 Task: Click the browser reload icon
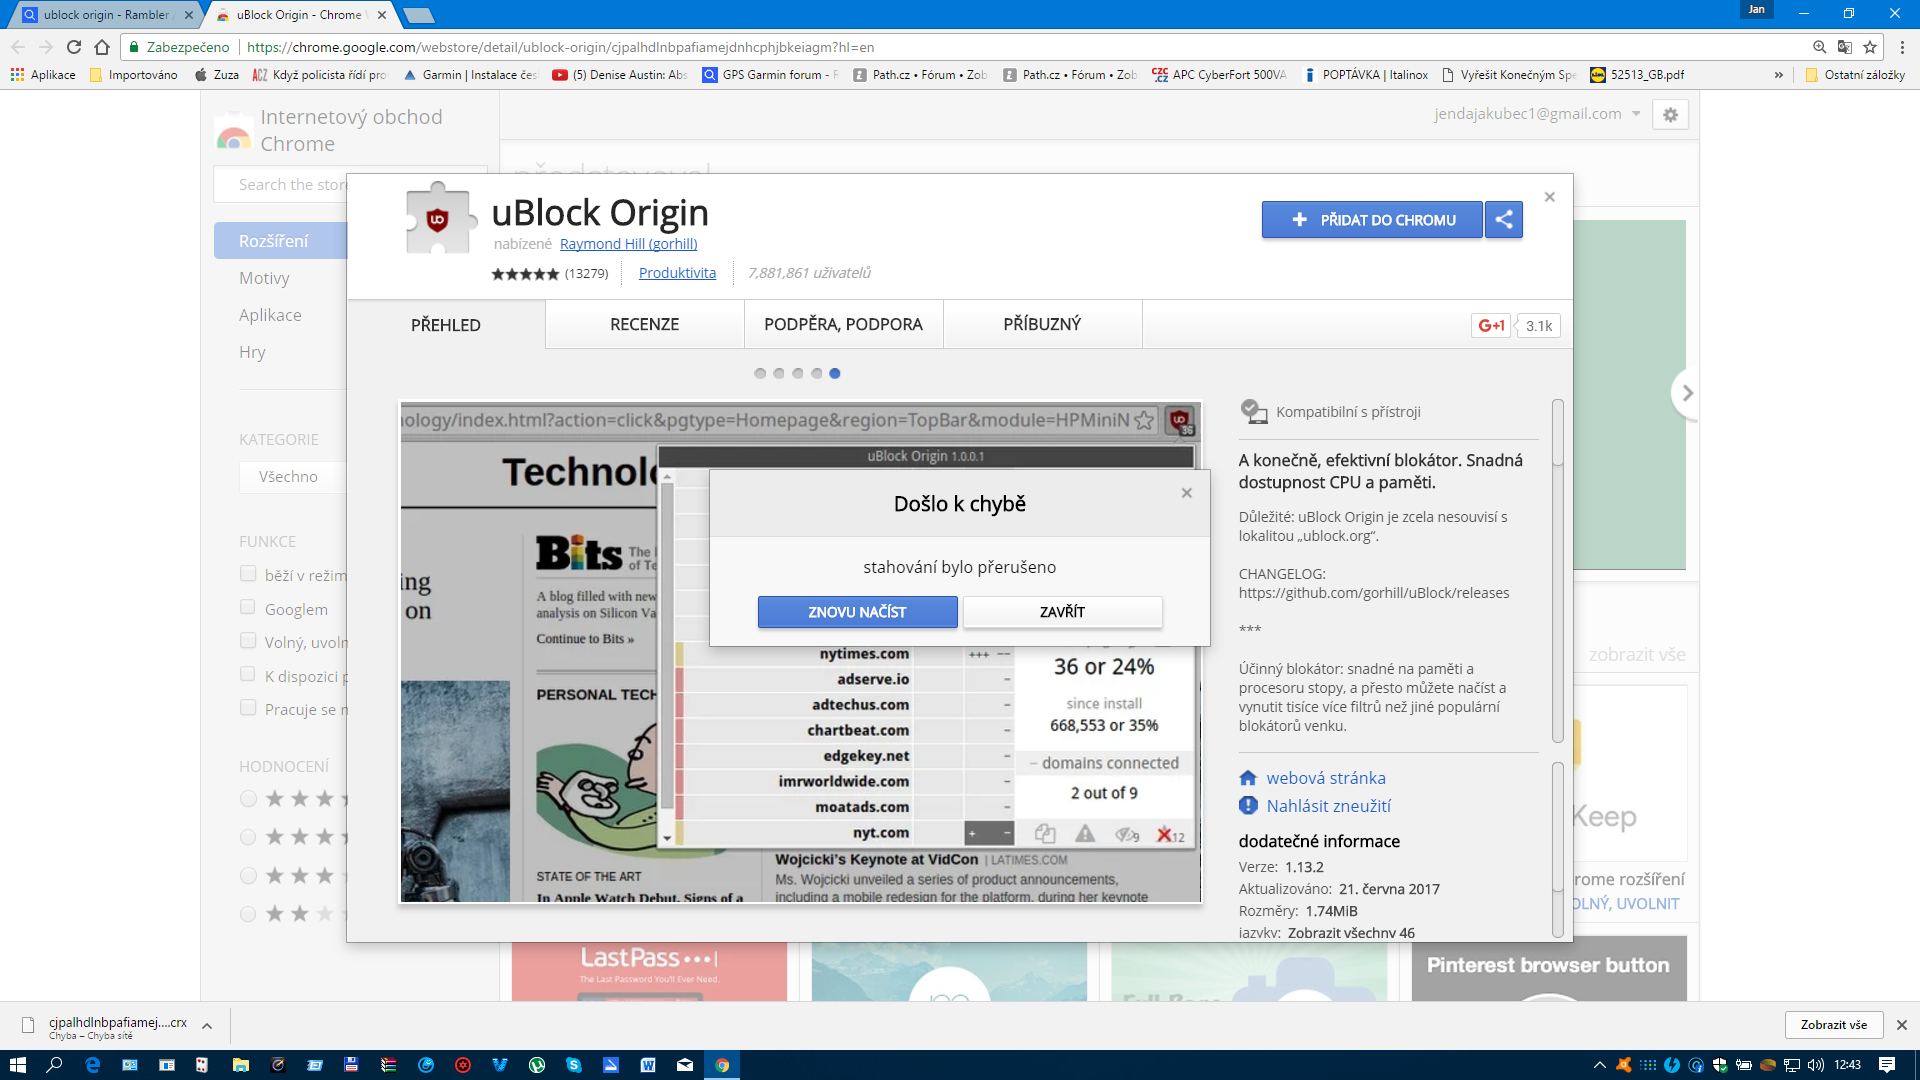[74, 47]
